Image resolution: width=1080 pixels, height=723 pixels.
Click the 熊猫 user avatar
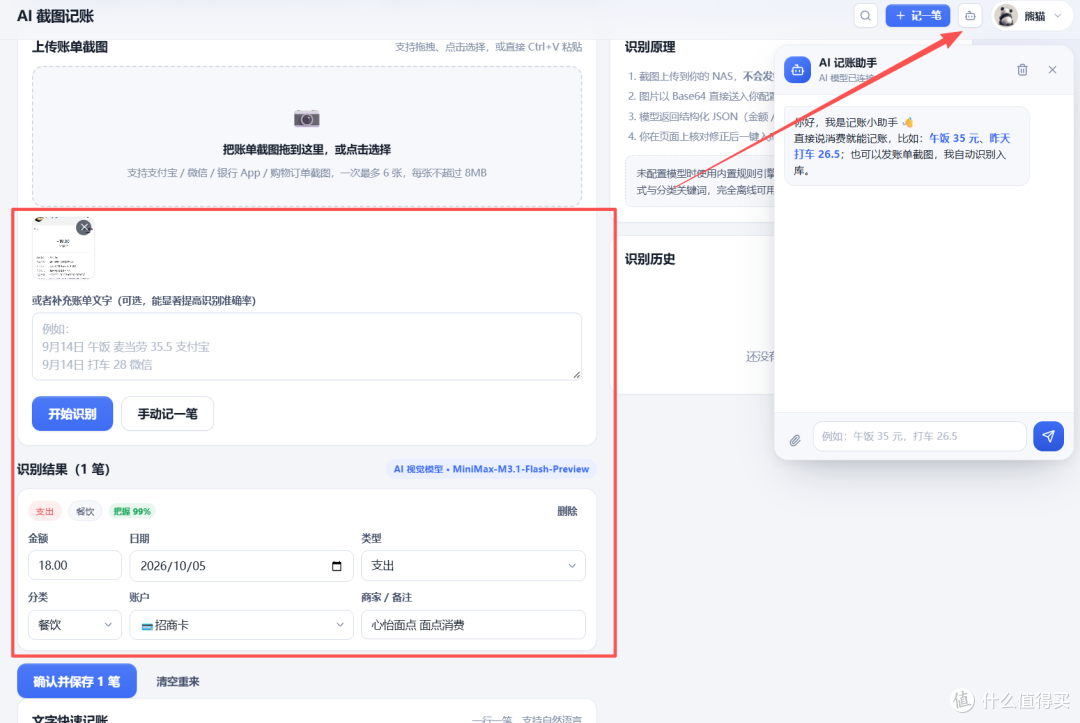[1007, 16]
